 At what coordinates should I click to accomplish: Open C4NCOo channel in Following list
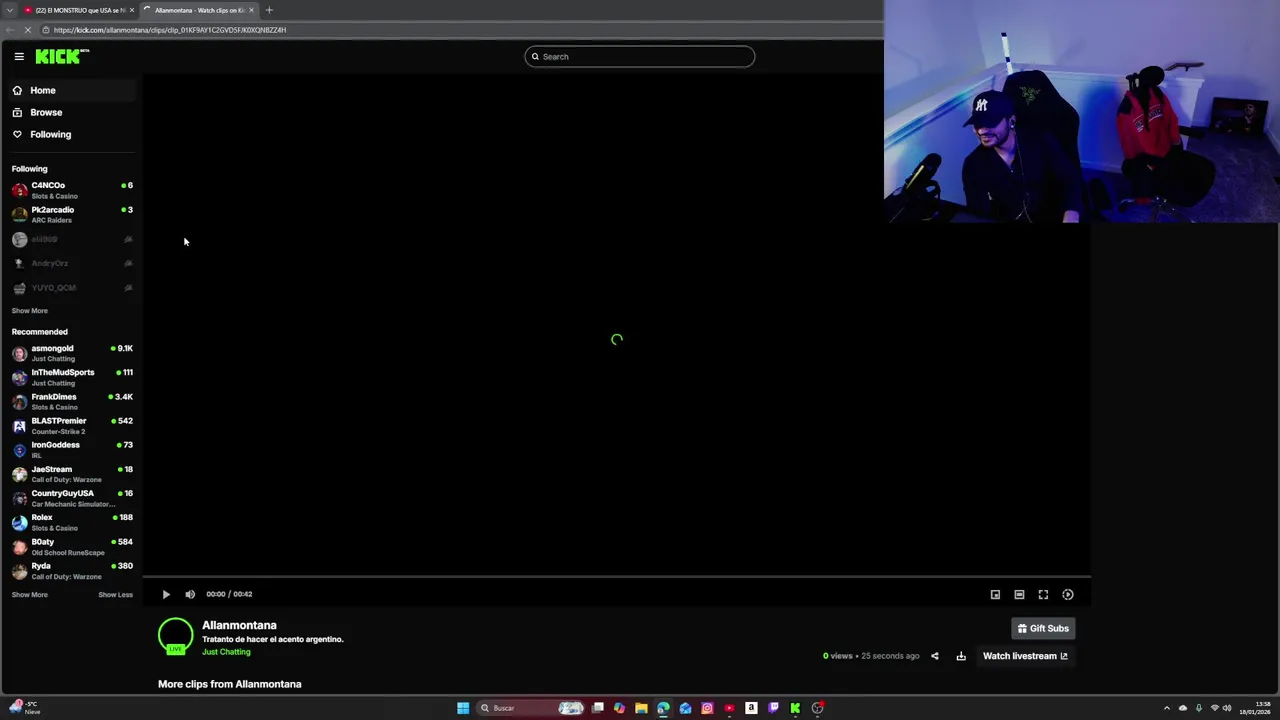pyautogui.click(x=70, y=190)
